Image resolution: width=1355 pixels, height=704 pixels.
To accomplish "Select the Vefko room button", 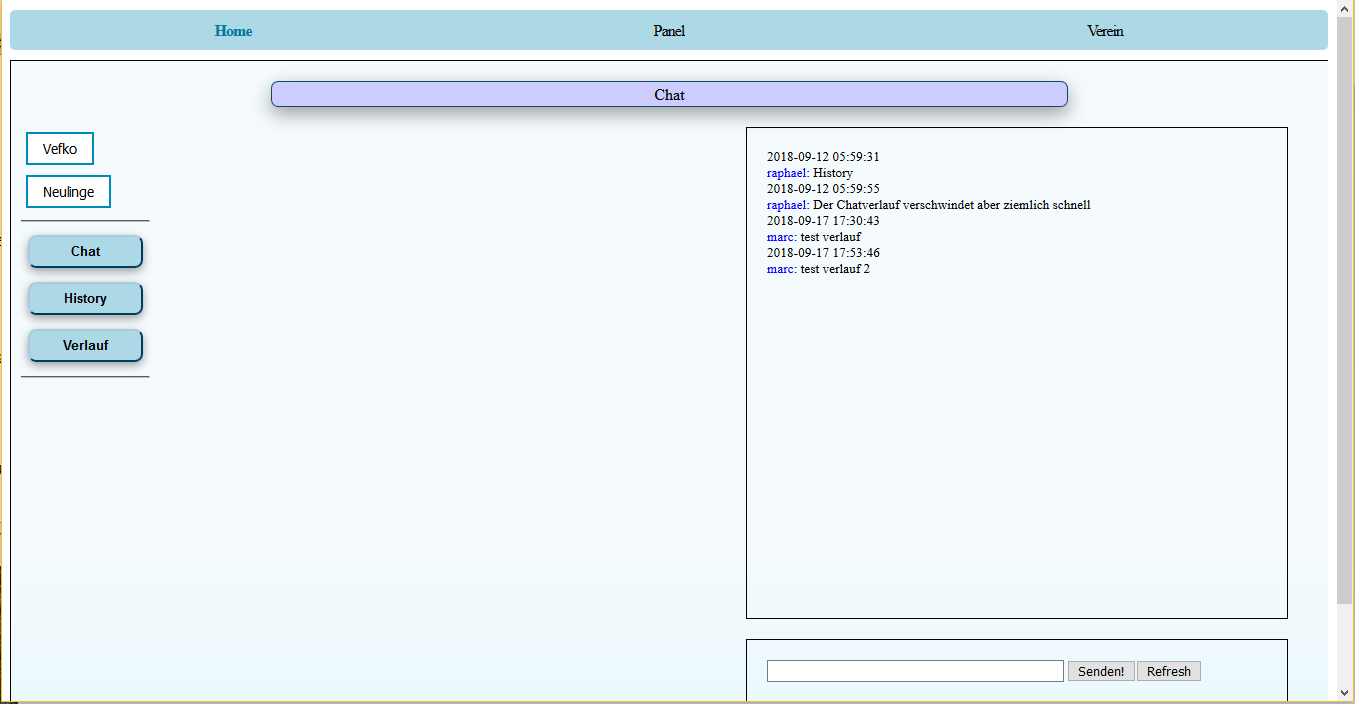I will [x=60, y=149].
